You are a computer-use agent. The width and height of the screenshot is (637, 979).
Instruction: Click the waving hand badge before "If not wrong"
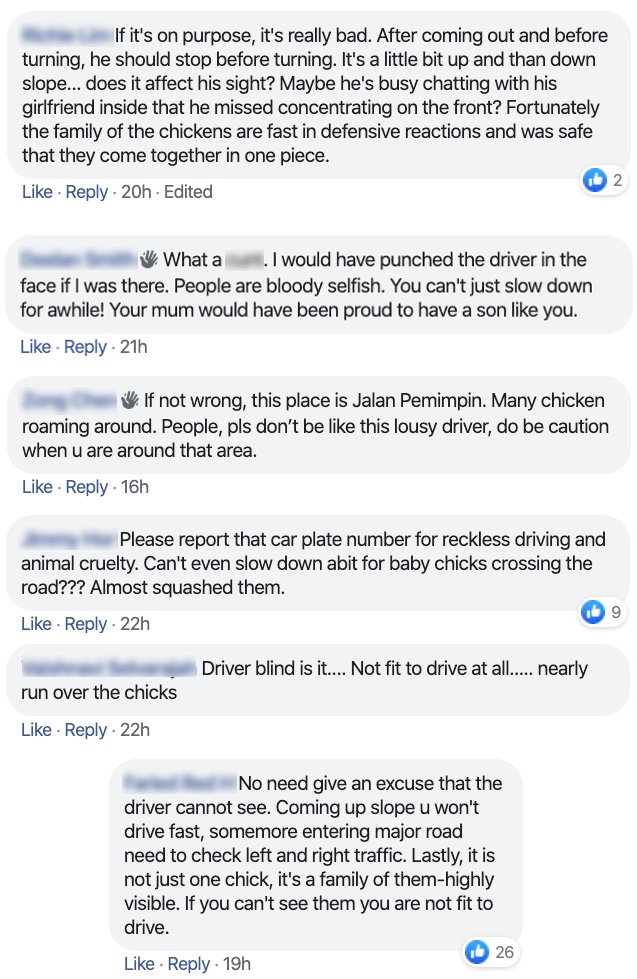click(x=130, y=400)
